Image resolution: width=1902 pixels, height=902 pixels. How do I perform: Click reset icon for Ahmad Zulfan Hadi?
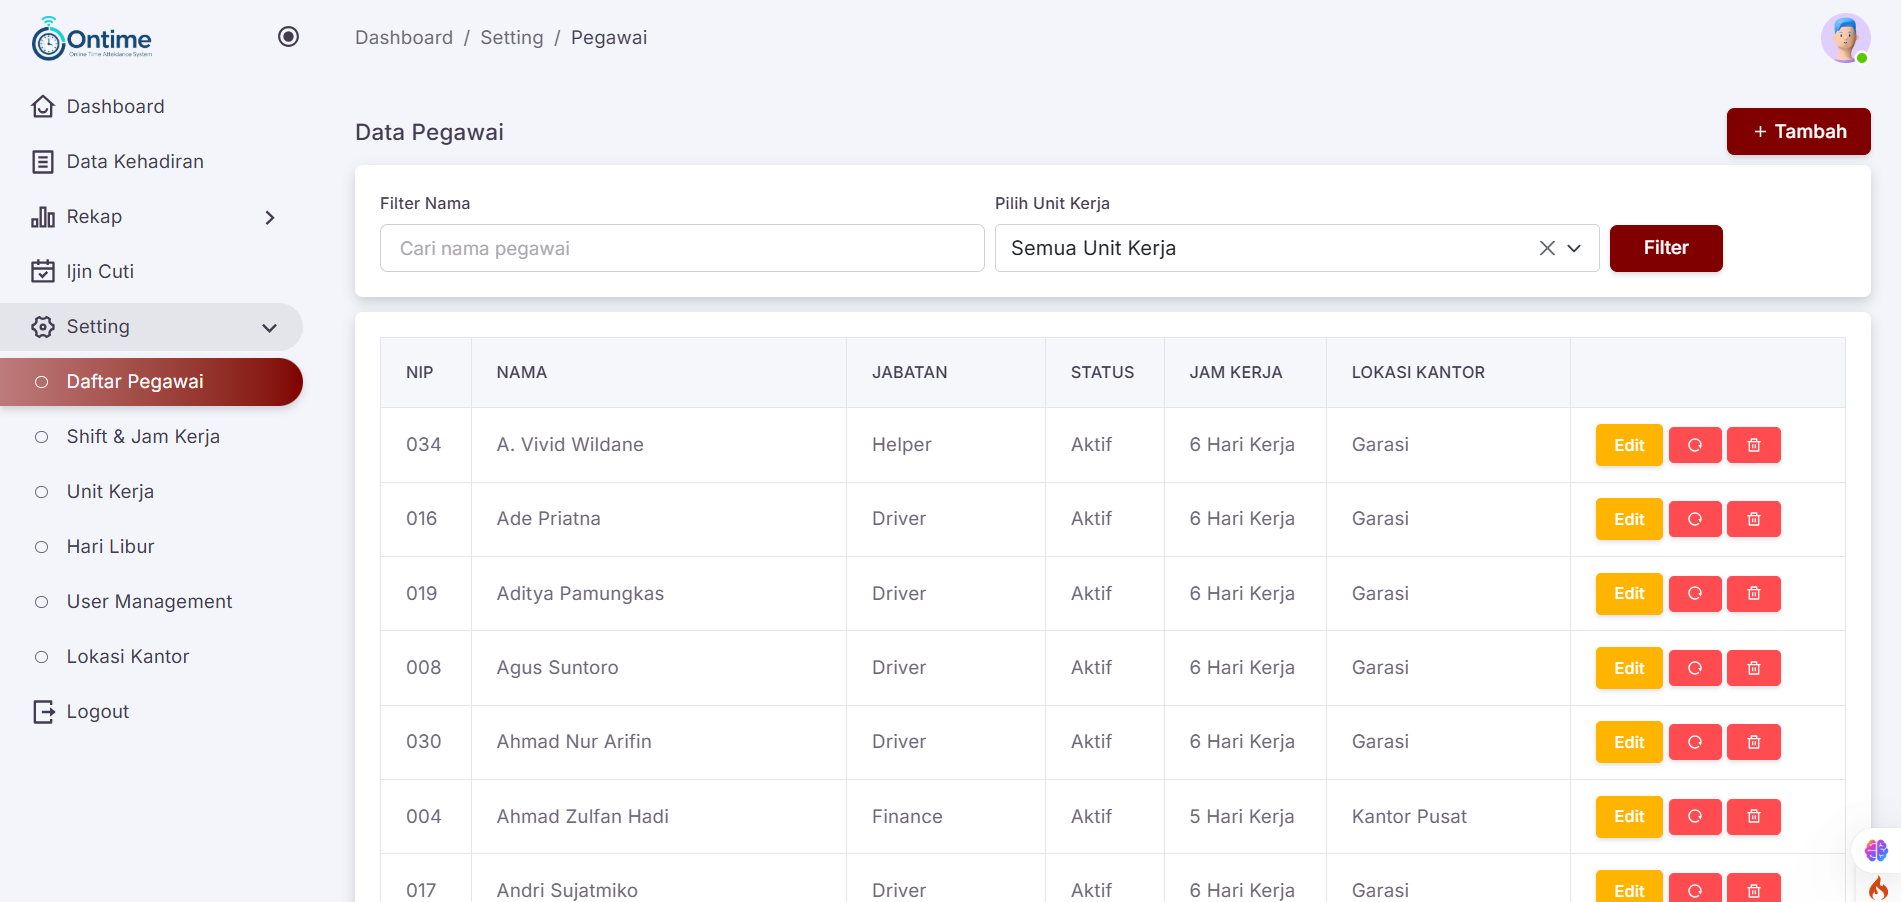coord(1695,817)
